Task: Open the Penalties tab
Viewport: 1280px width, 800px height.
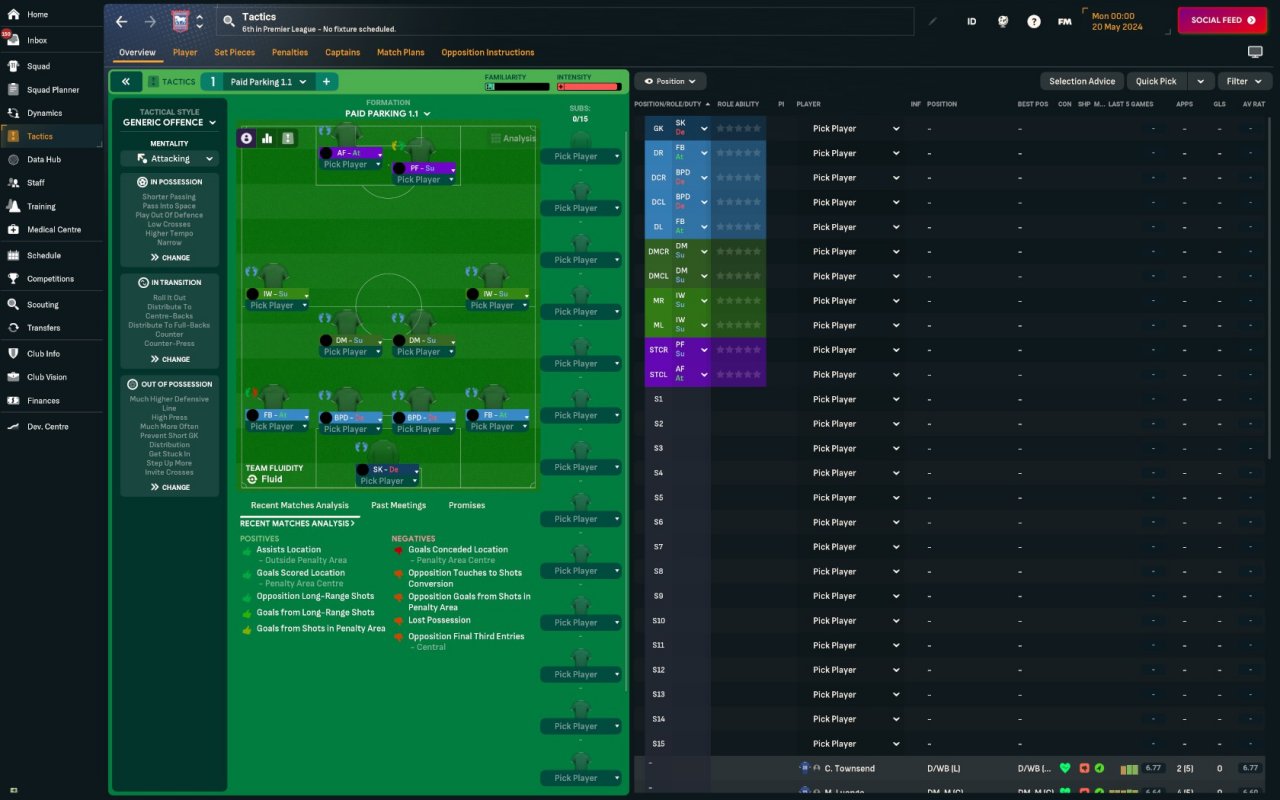Action: [x=290, y=52]
